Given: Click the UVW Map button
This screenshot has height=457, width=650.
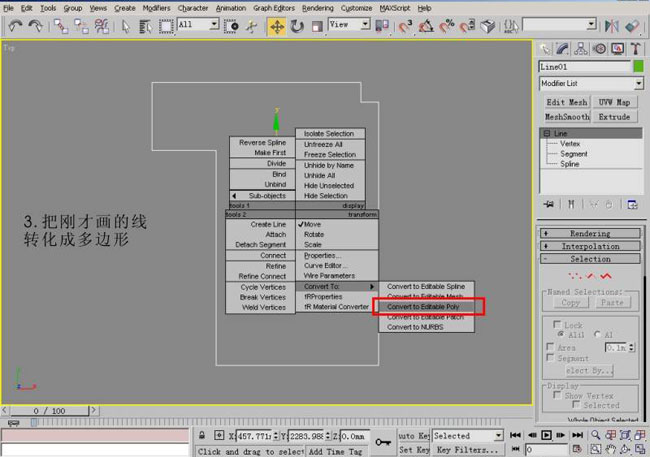Looking at the screenshot, I should (614, 102).
